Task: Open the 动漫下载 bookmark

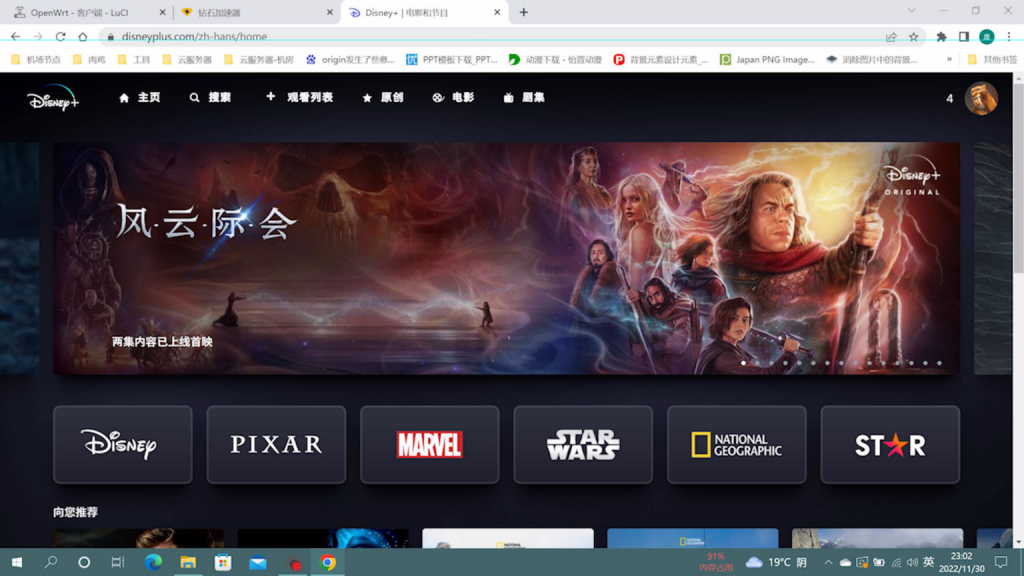Action: 556,59
